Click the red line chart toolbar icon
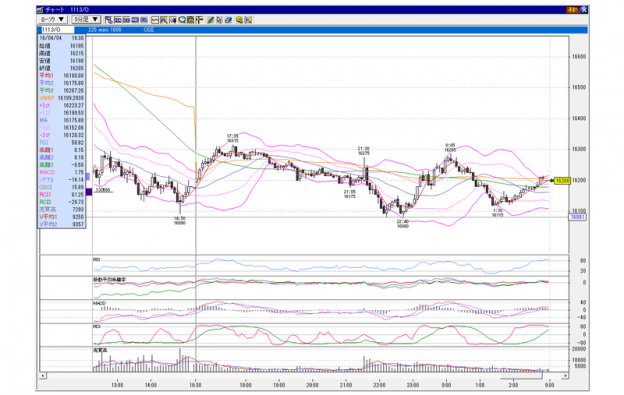Screen dimensions: 624x395 tap(155, 19)
